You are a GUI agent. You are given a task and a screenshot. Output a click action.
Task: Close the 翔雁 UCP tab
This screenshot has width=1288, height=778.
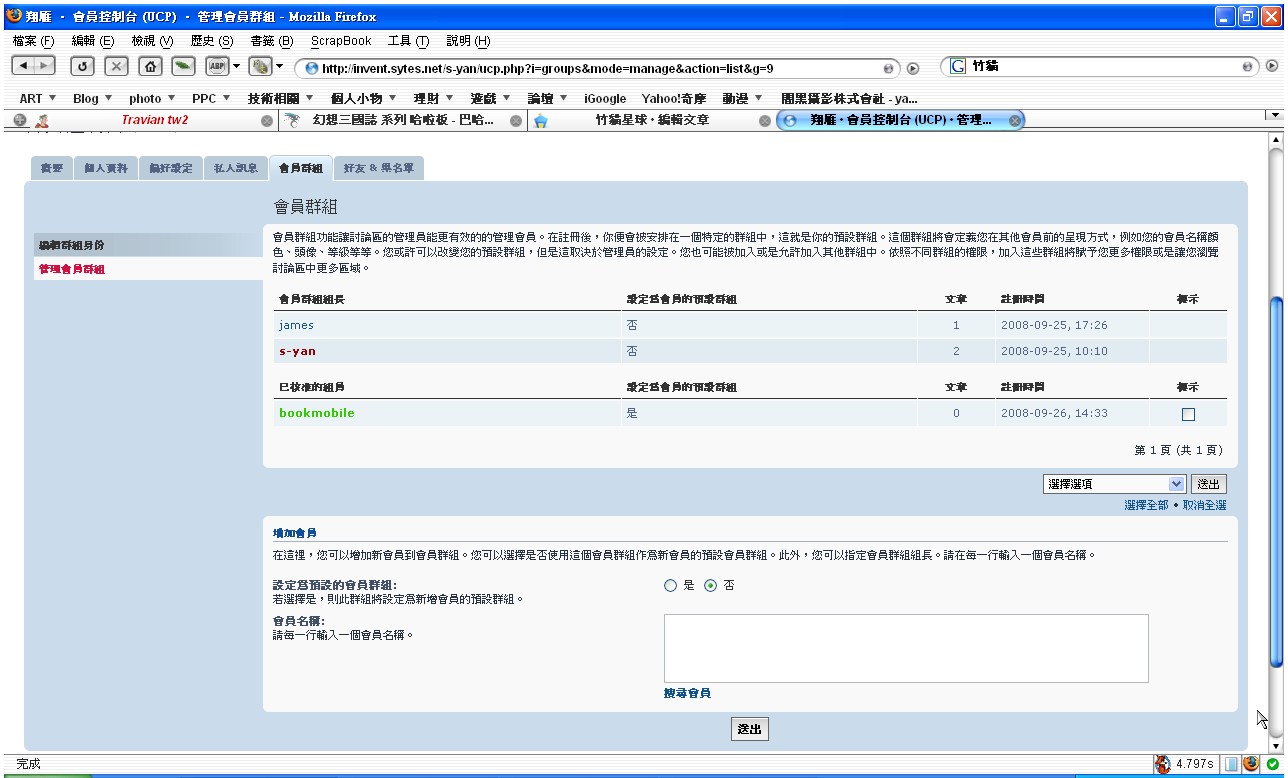[1015, 120]
